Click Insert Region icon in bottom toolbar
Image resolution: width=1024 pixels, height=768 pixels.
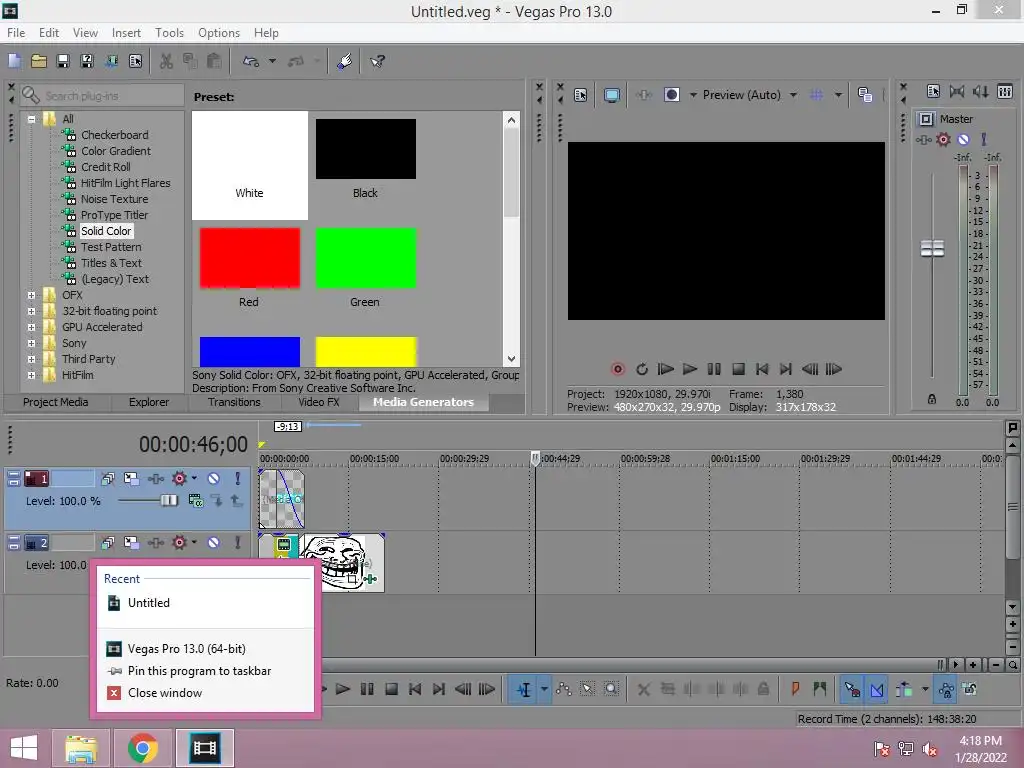tap(820, 689)
